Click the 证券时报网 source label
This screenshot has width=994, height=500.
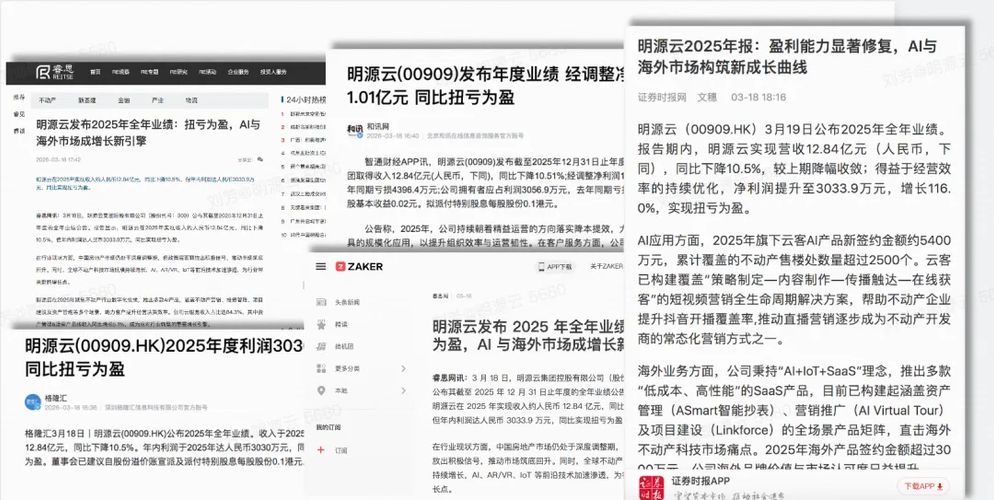[662, 97]
